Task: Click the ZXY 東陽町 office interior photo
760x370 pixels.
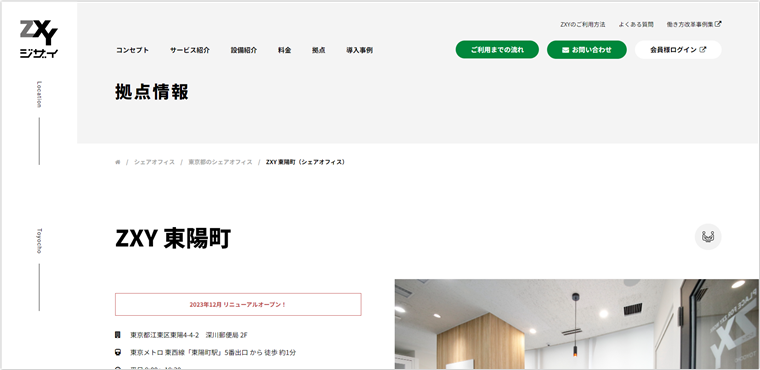Action: pos(577,324)
